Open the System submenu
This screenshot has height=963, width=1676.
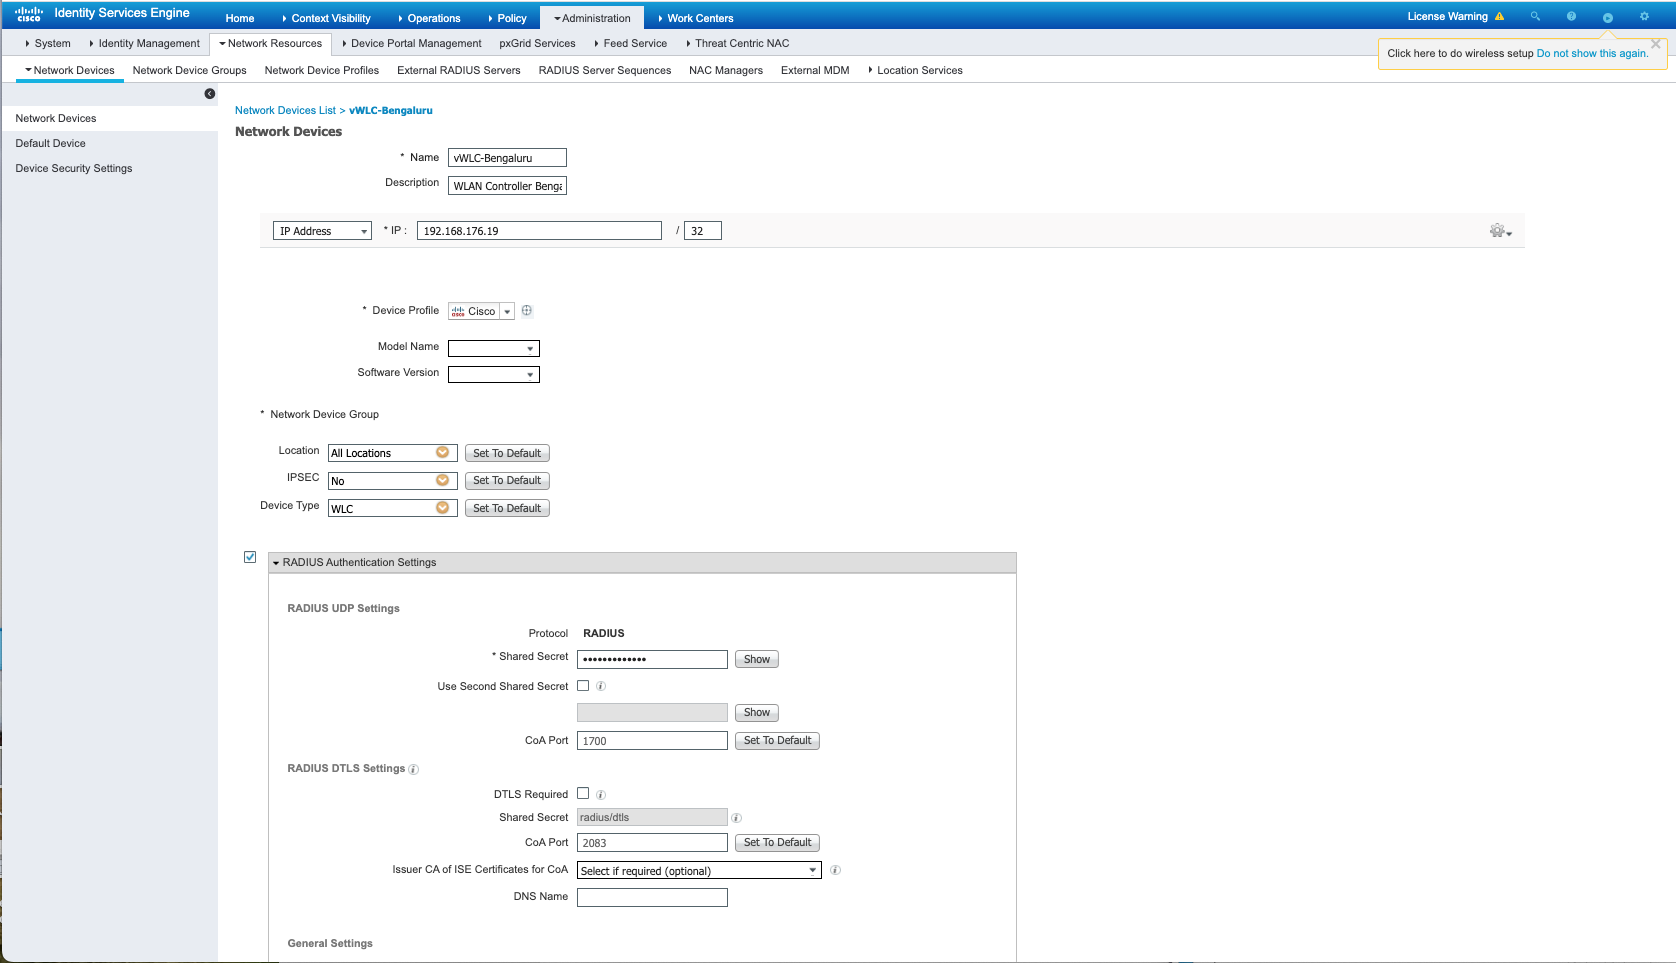[48, 43]
